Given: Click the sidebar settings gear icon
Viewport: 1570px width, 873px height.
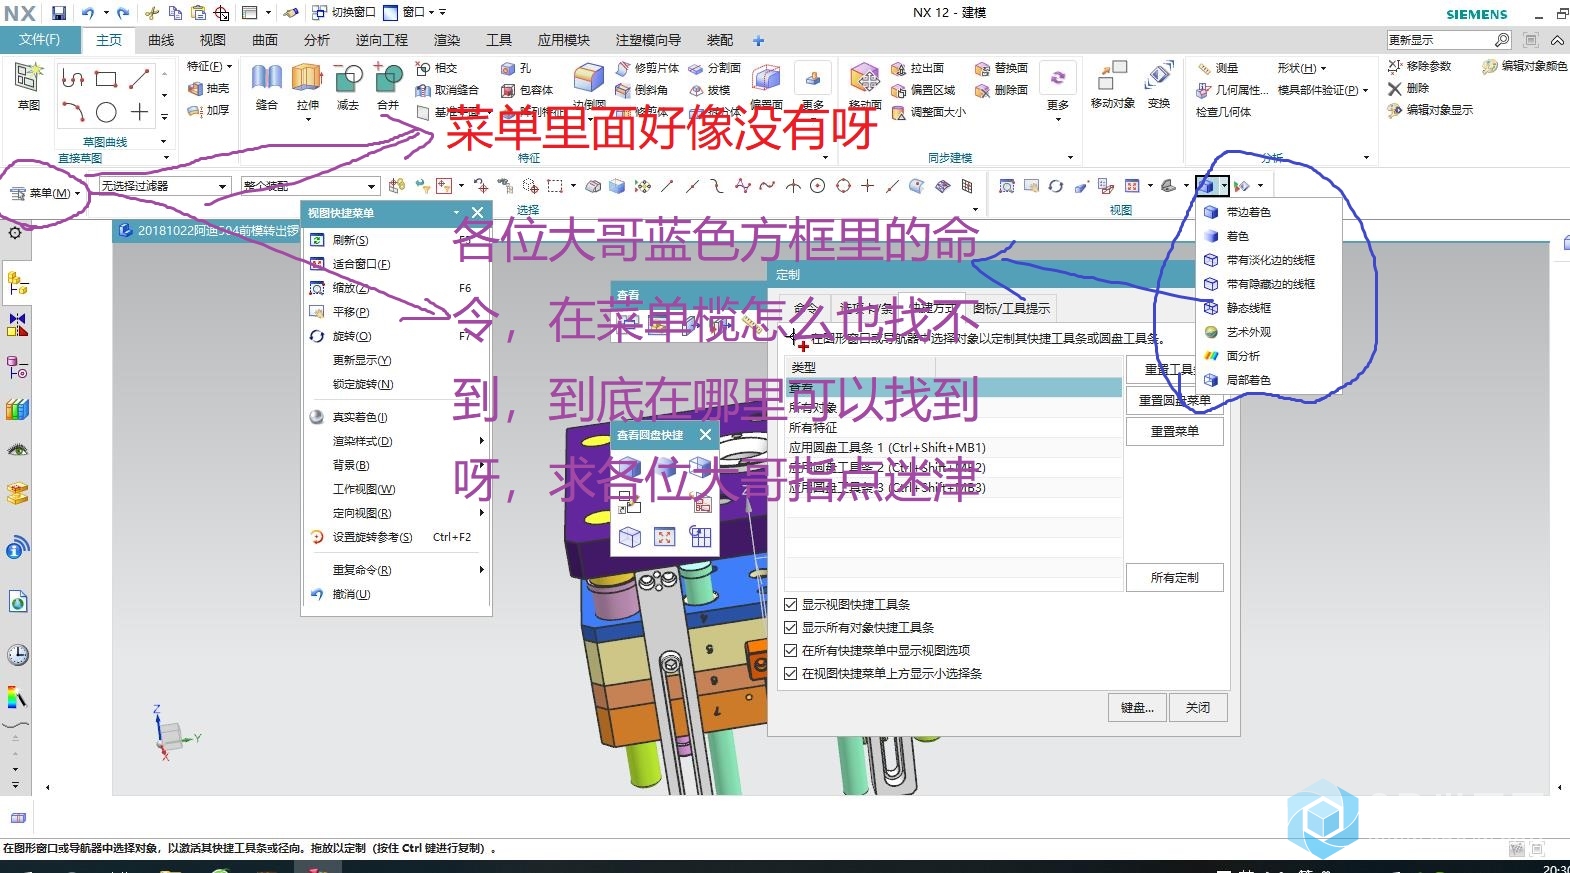Looking at the screenshot, I should pyautogui.click(x=15, y=233).
